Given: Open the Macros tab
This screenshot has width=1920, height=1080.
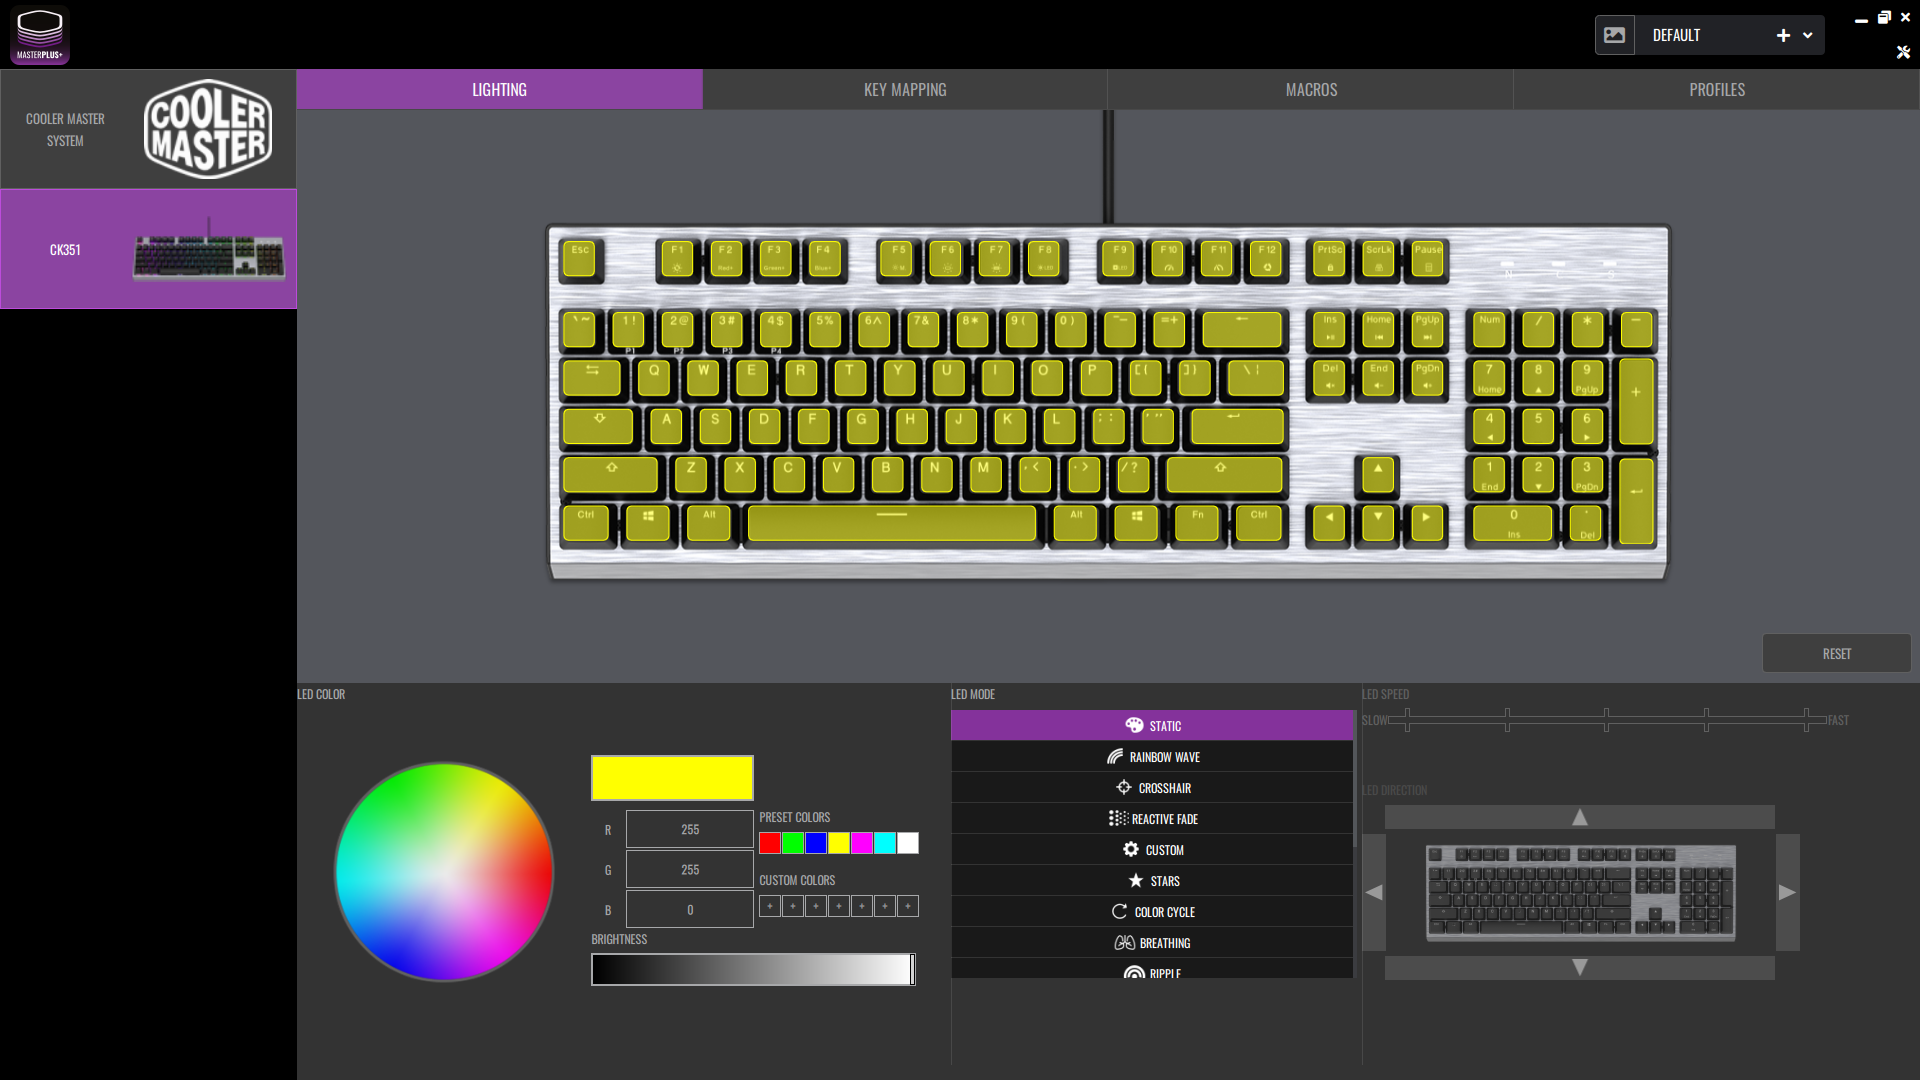Looking at the screenshot, I should (x=1310, y=90).
